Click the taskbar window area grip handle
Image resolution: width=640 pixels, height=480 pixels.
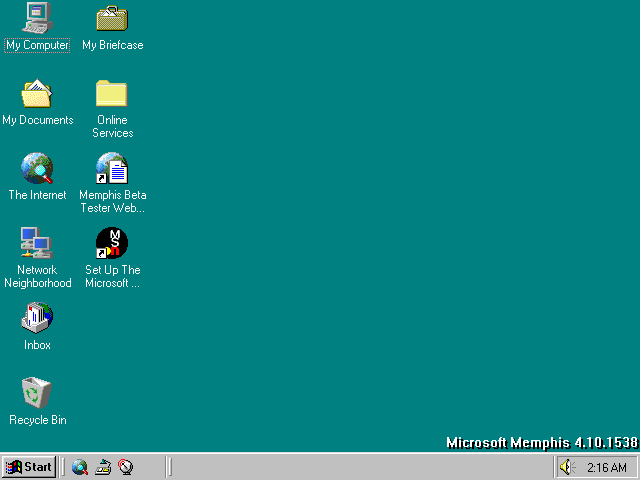point(169,467)
